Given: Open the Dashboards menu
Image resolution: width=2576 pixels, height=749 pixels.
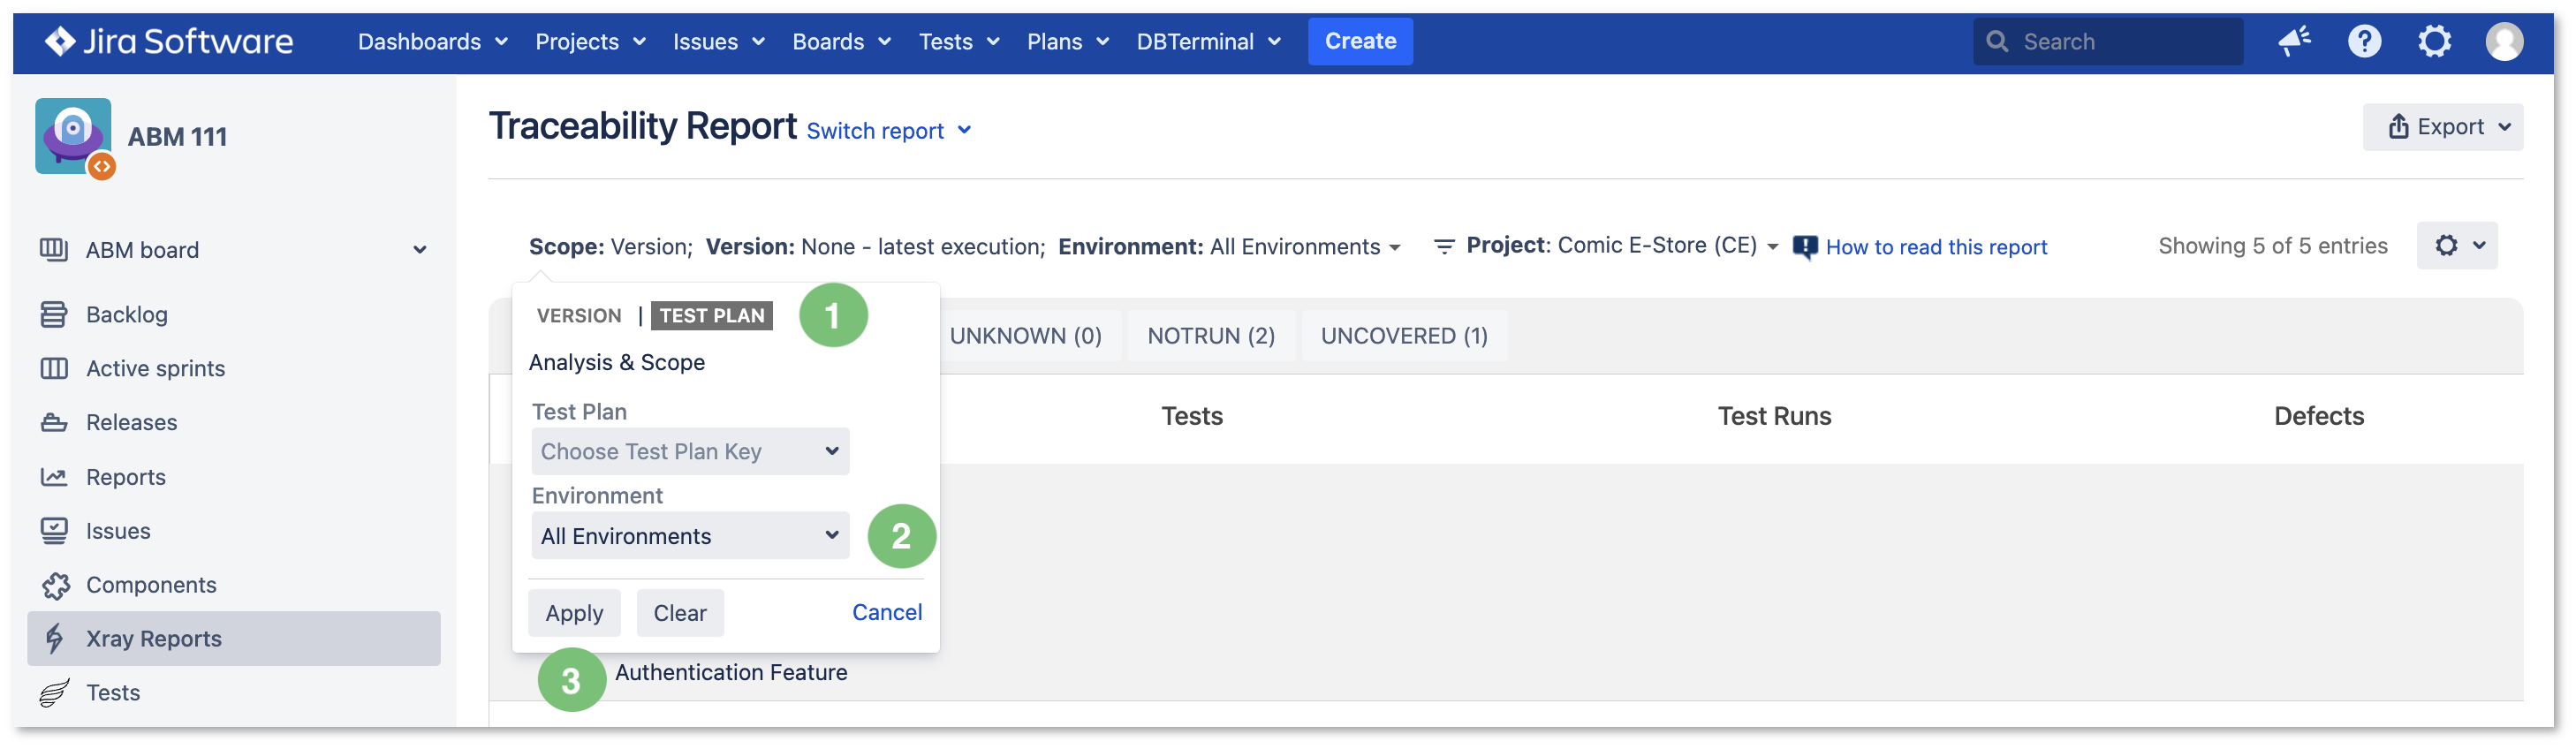Looking at the screenshot, I should pyautogui.click(x=433, y=41).
